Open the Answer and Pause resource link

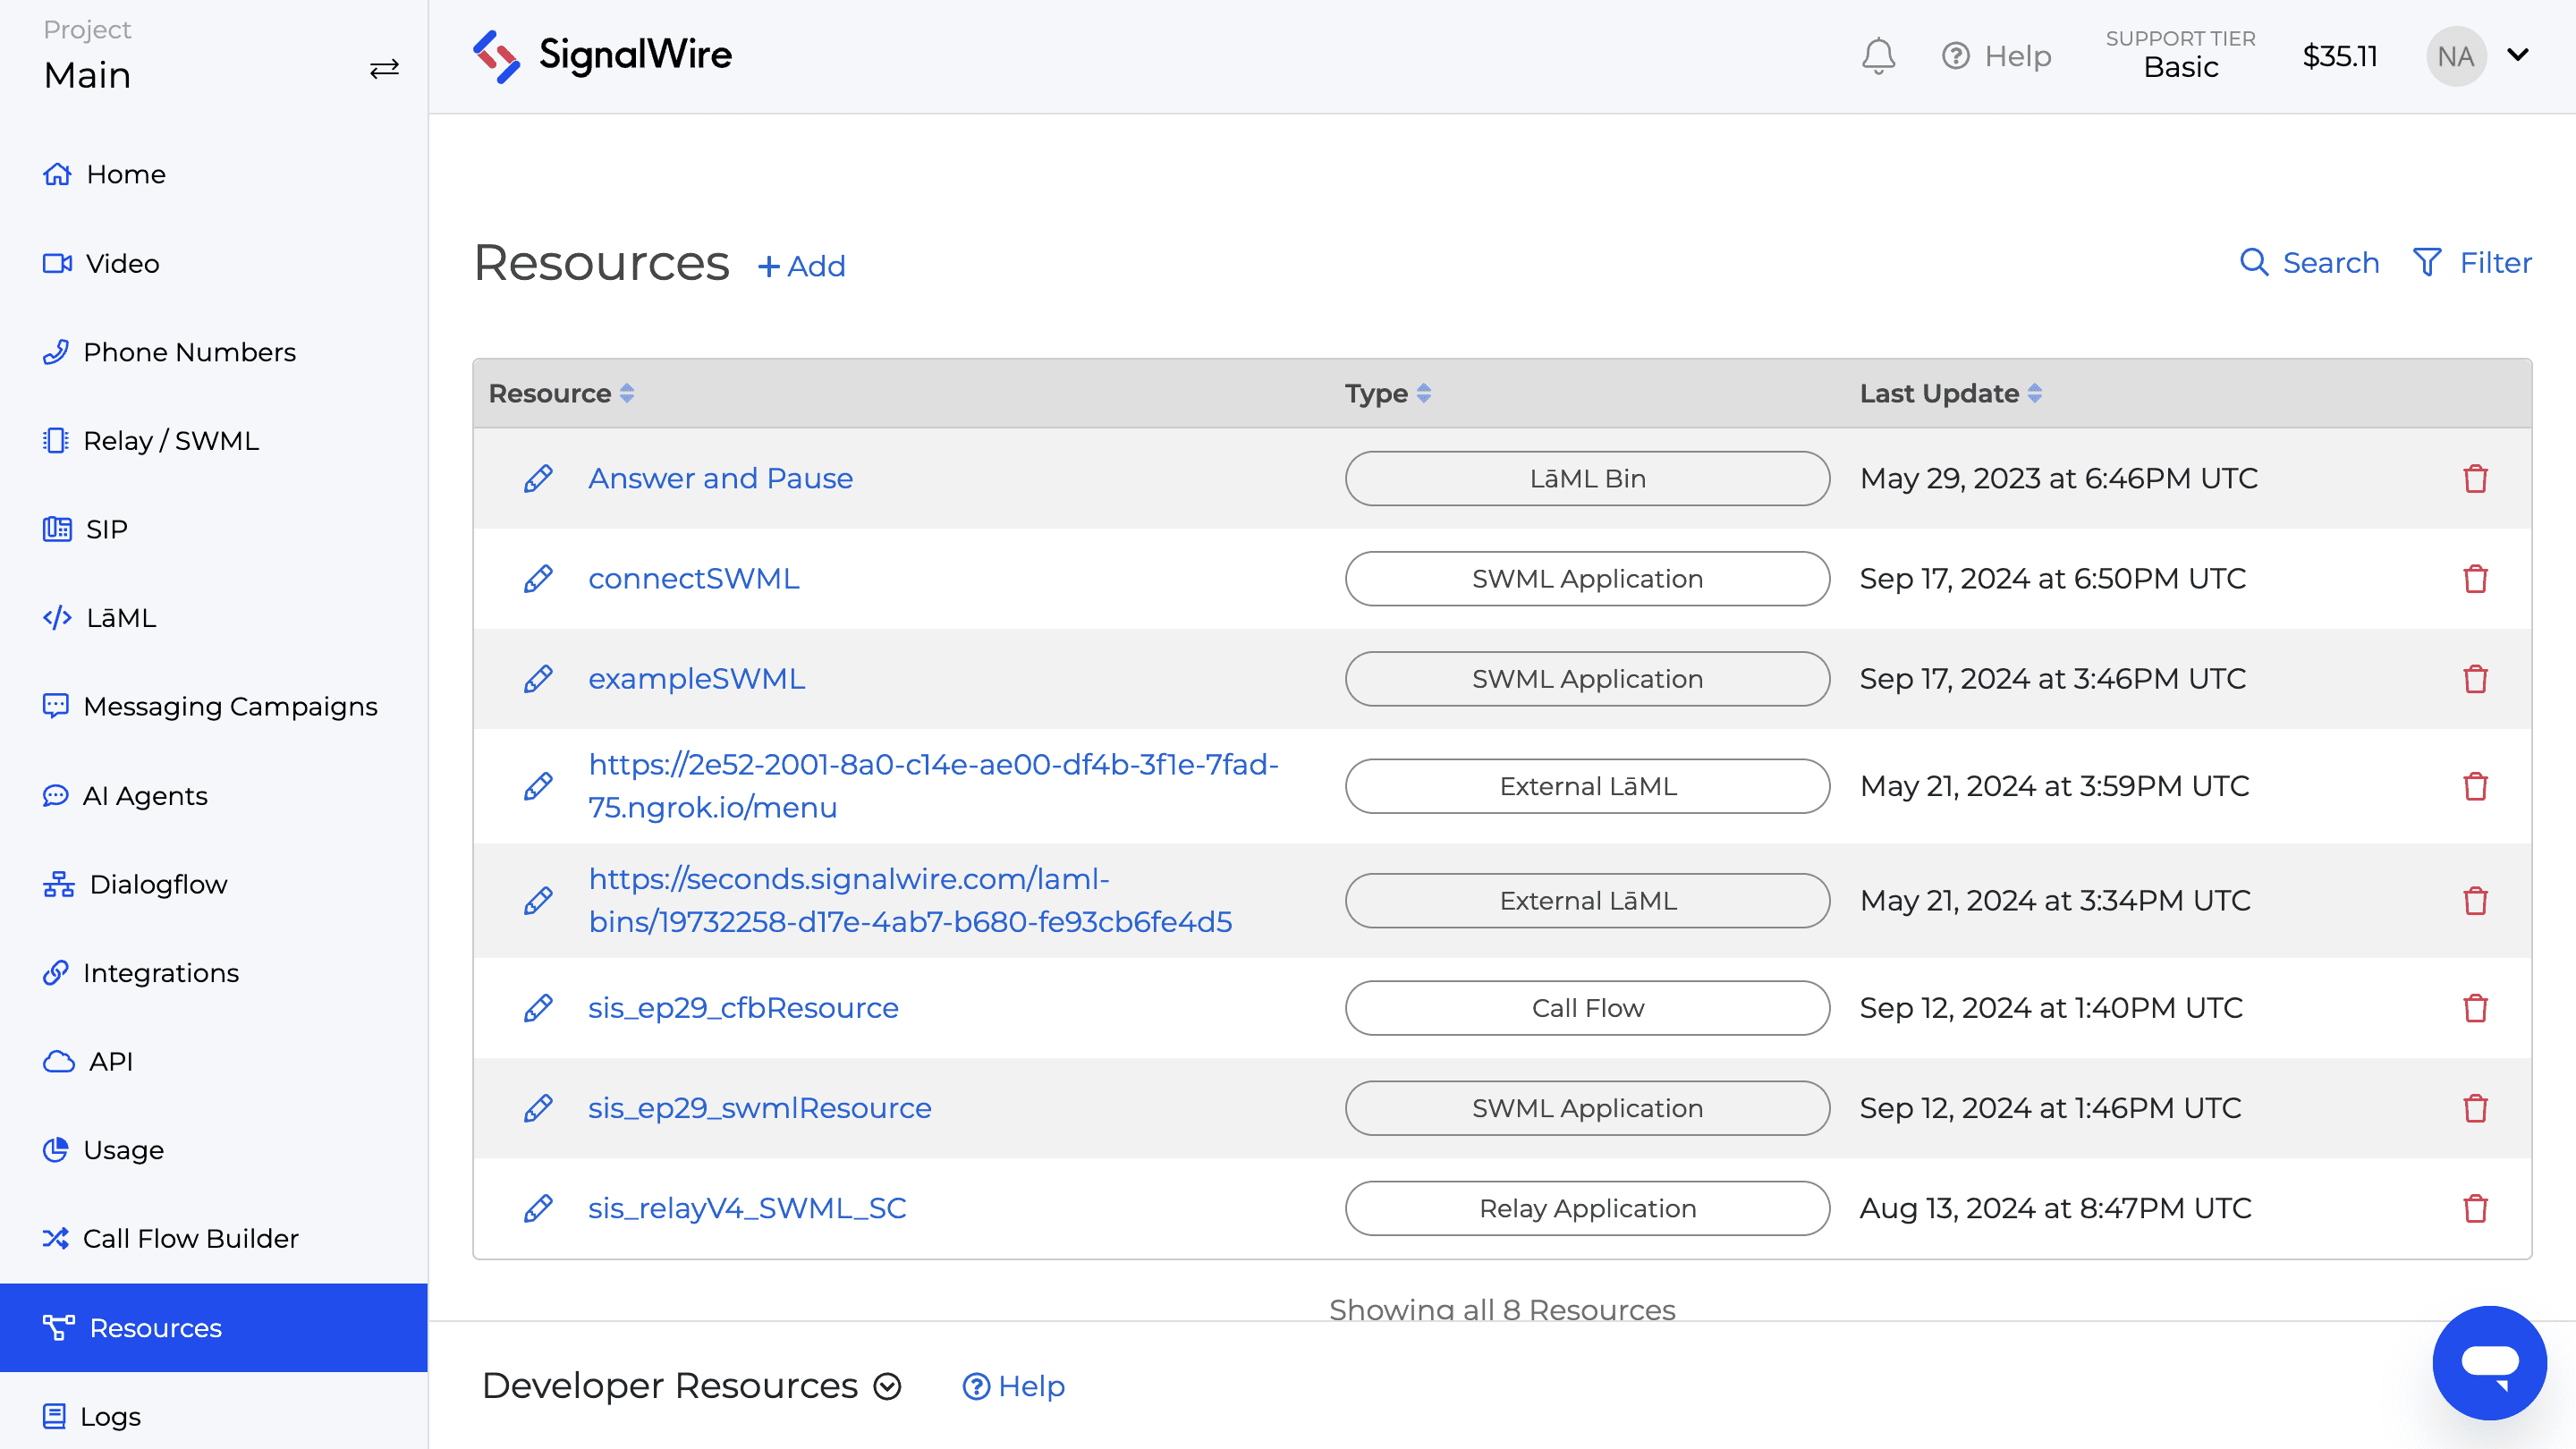click(x=720, y=479)
